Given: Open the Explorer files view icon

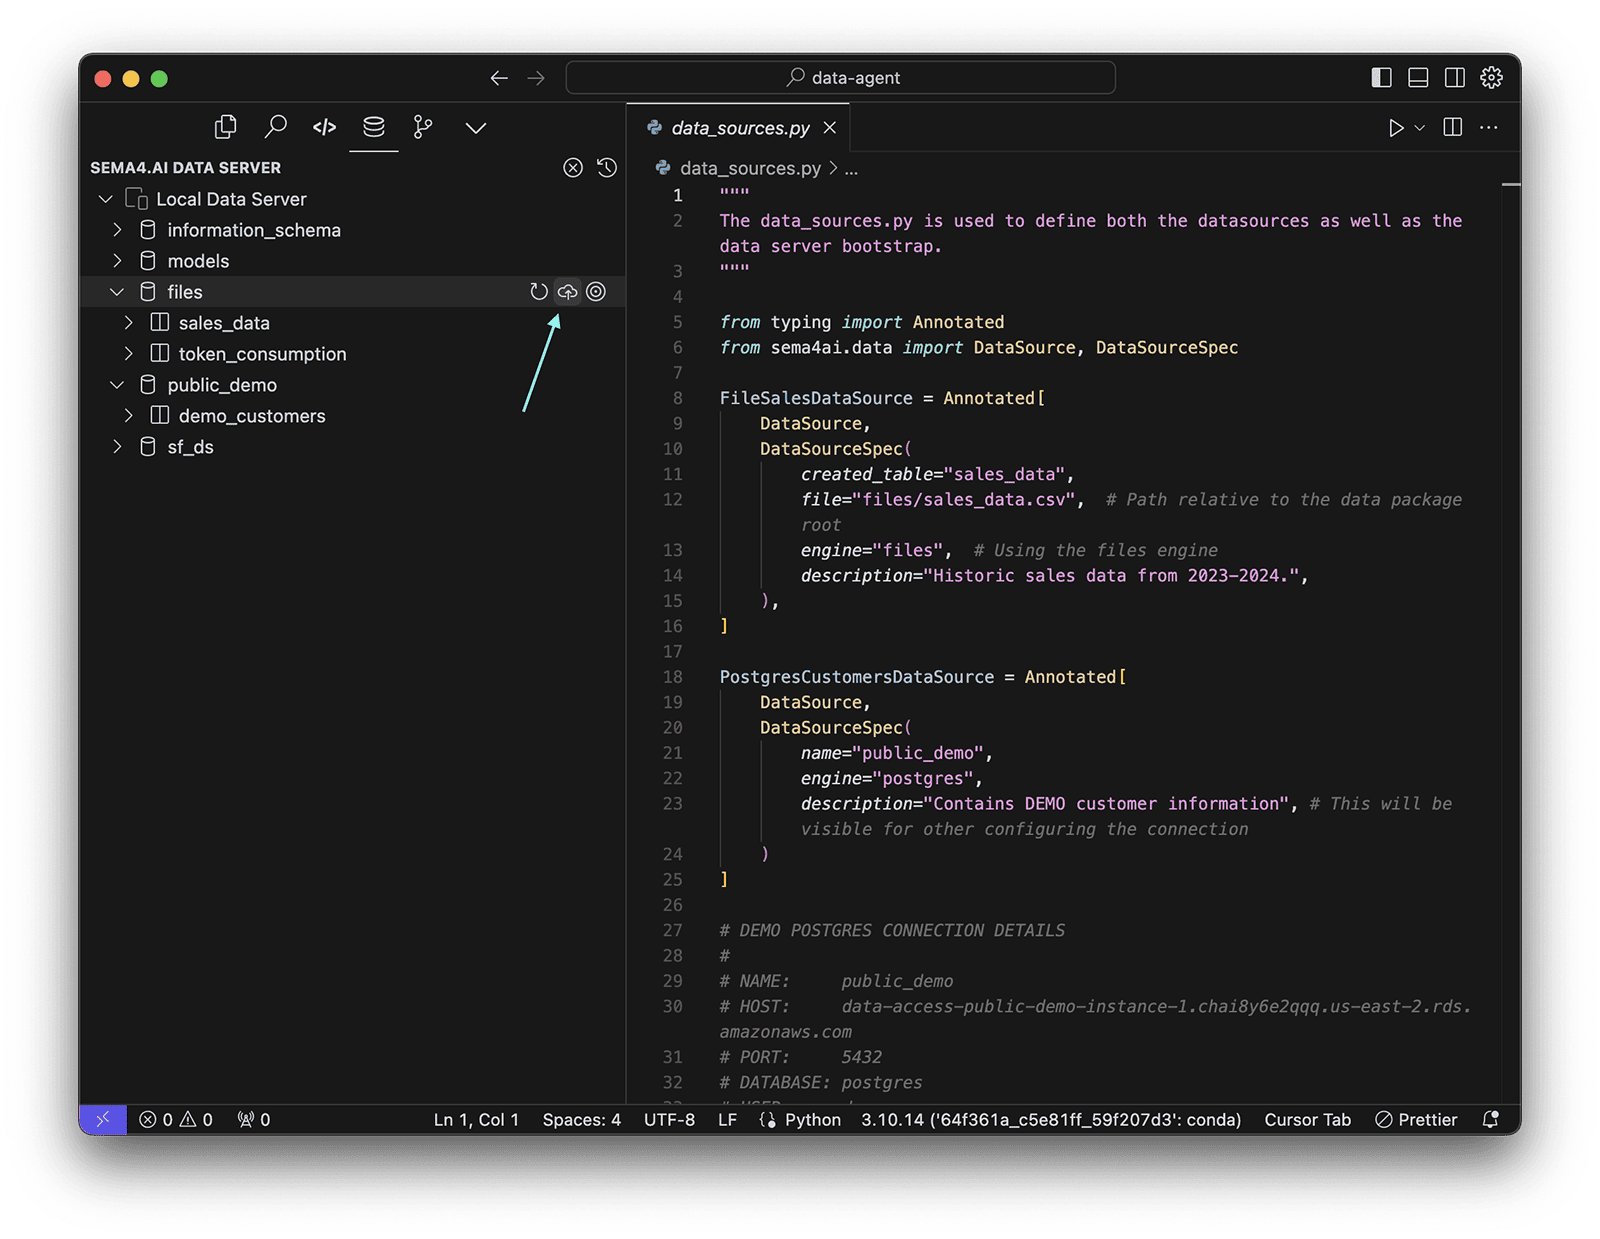Looking at the screenshot, I should 226,127.
